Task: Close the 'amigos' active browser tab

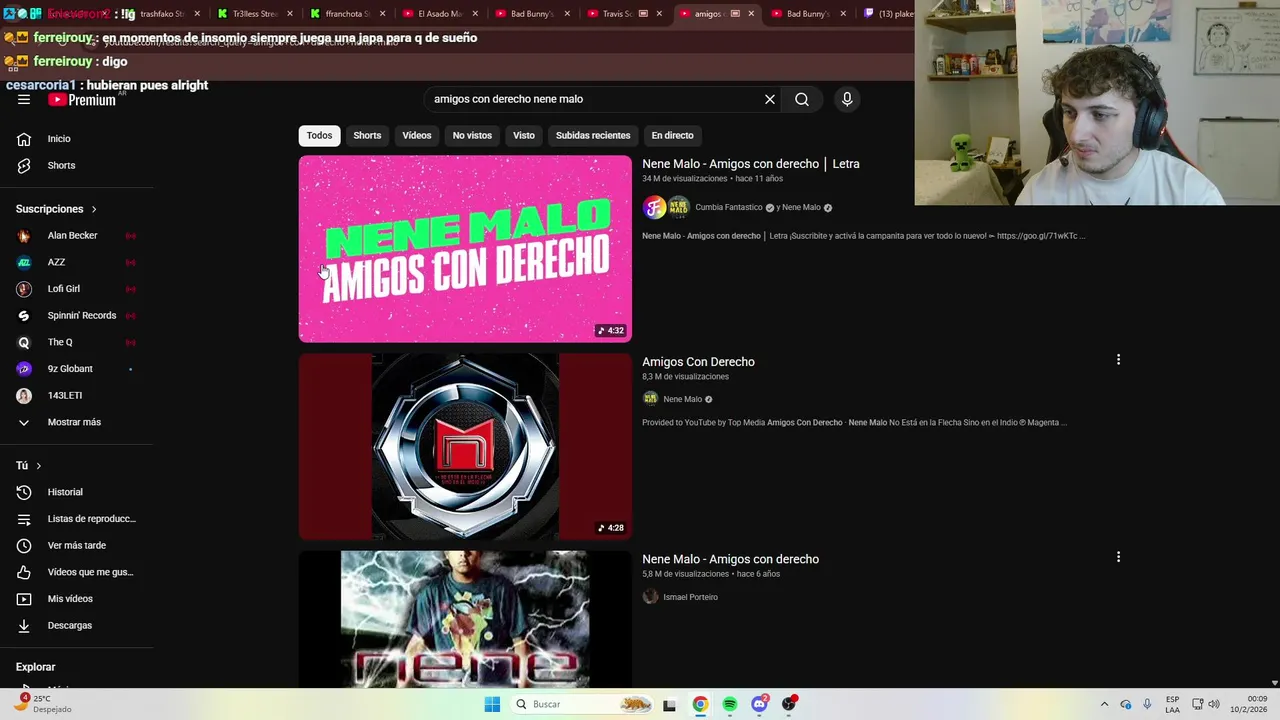Action: click(751, 14)
